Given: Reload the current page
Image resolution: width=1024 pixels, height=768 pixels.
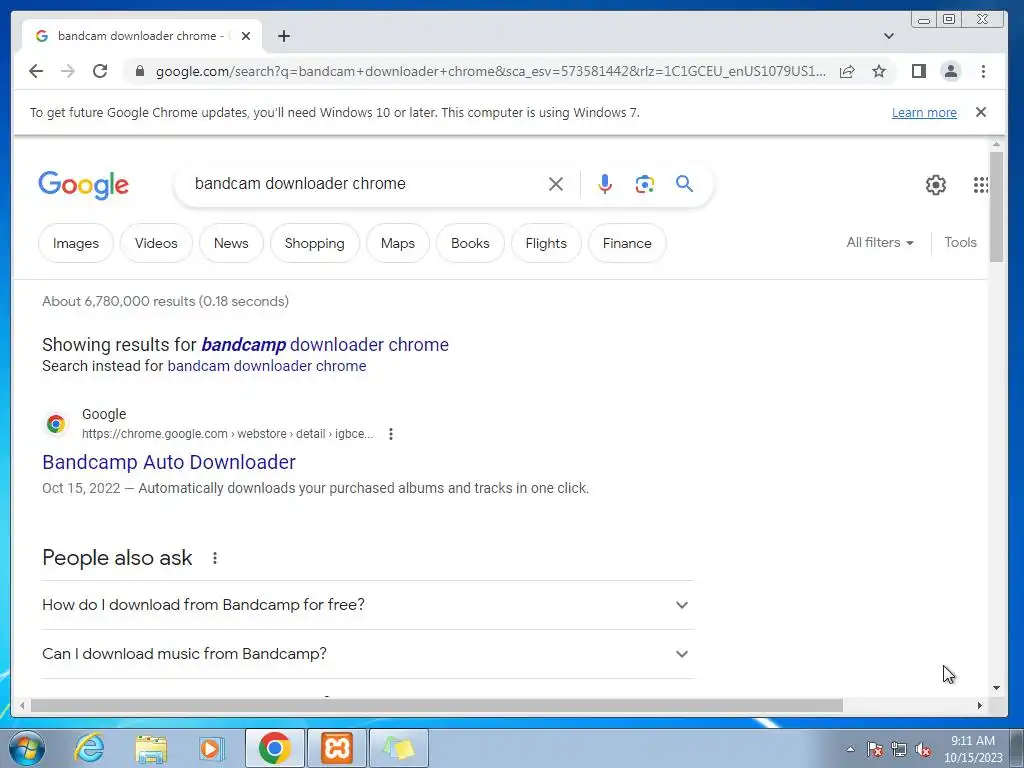Looking at the screenshot, I should point(100,71).
